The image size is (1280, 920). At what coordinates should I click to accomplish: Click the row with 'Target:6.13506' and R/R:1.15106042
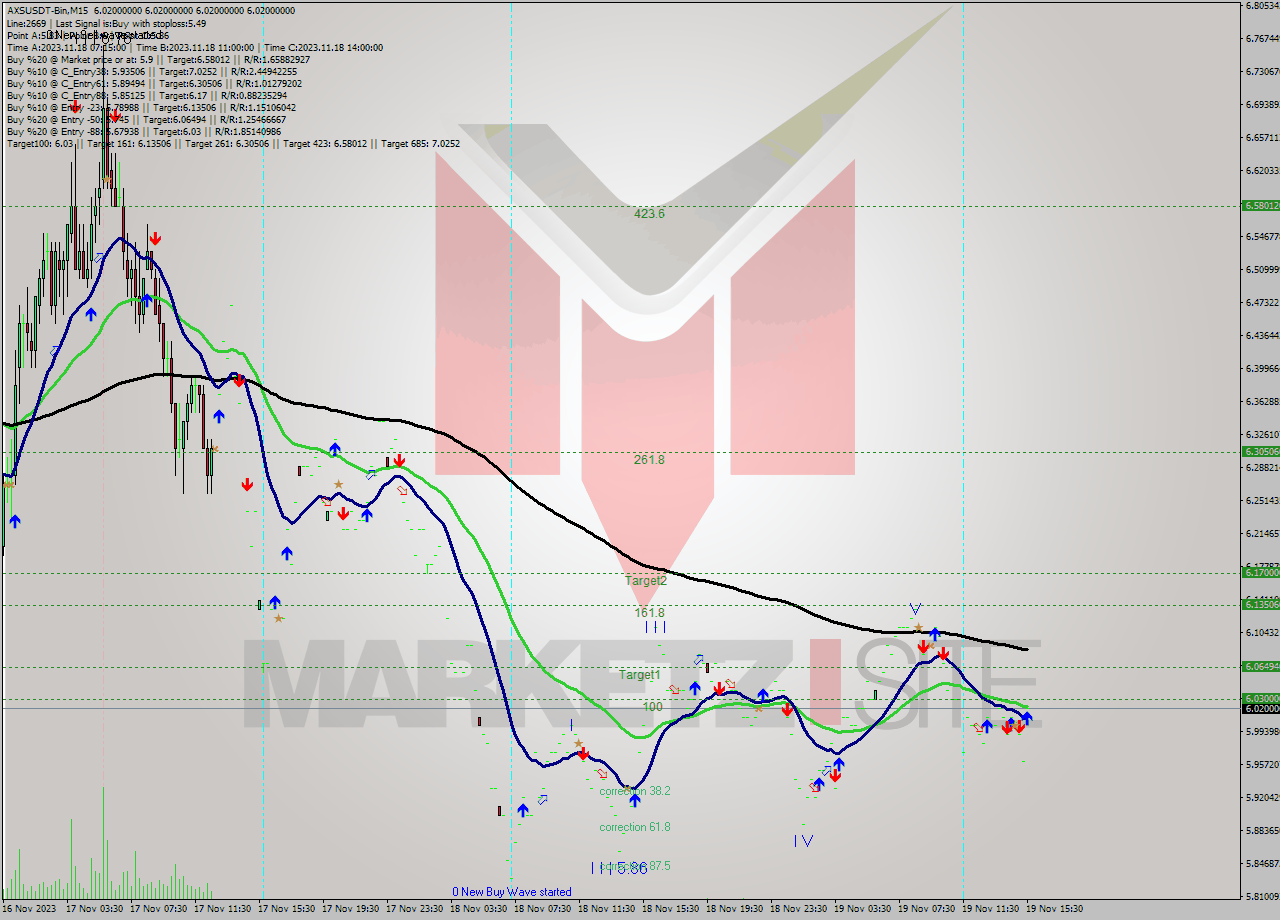(x=151, y=107)
